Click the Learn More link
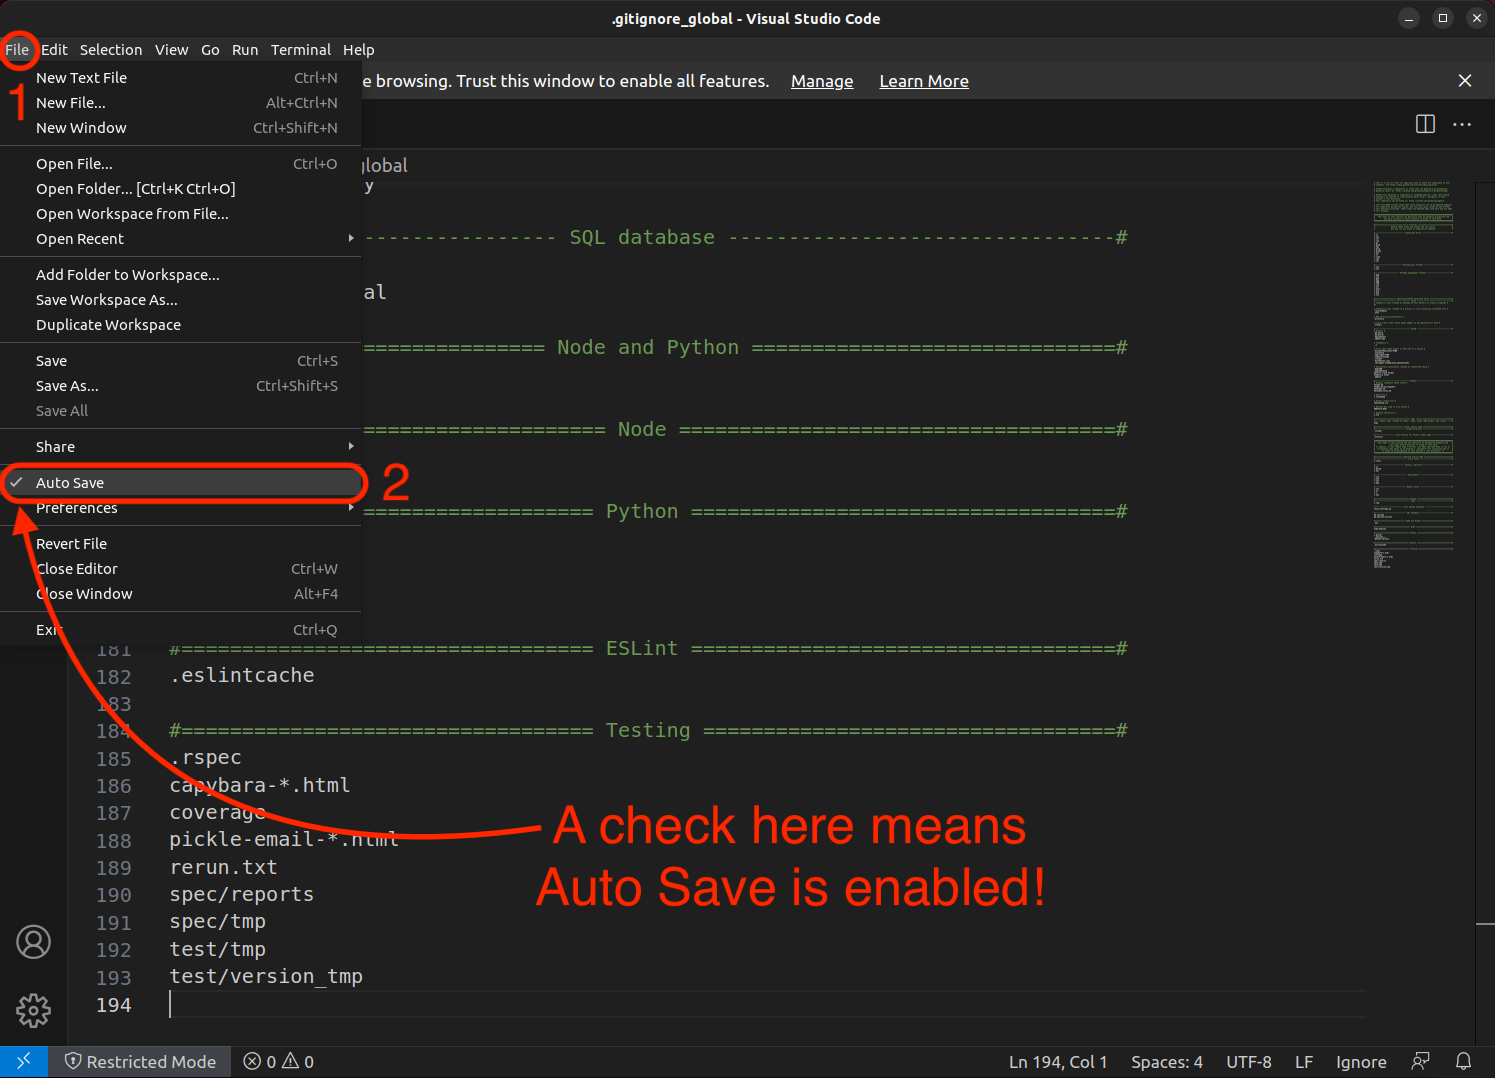Screen dimensions: 1495x1078 [923, 81]
